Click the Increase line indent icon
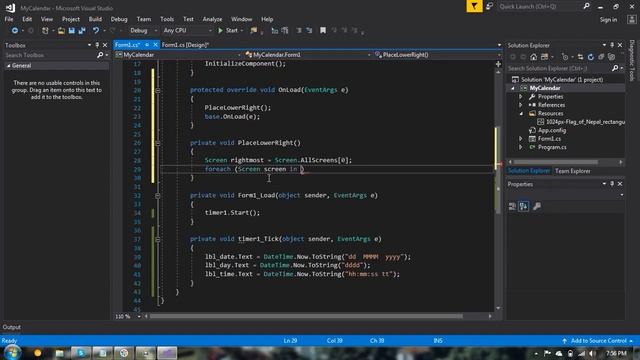The image size is (640, 360). pos(309,31)
